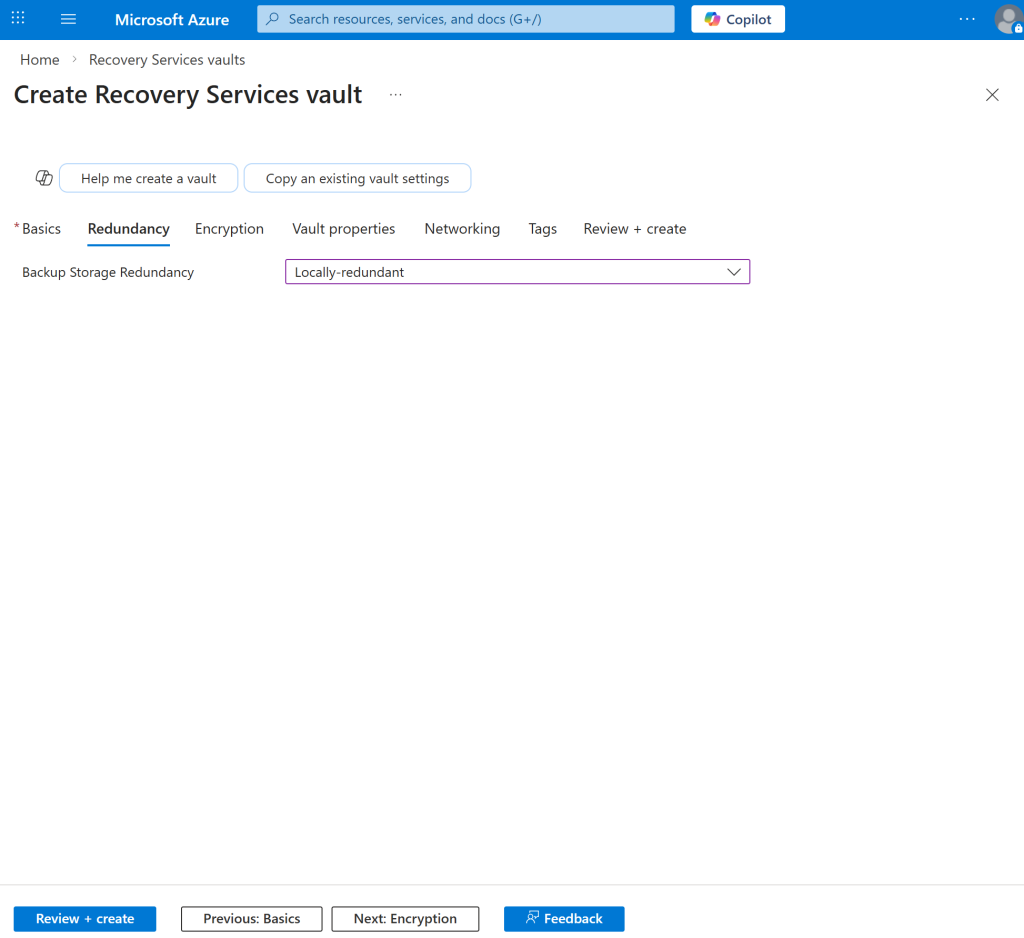Open the hamburger portal menu
This screenshot has height=938, width=1024.
tap(68, 19)
